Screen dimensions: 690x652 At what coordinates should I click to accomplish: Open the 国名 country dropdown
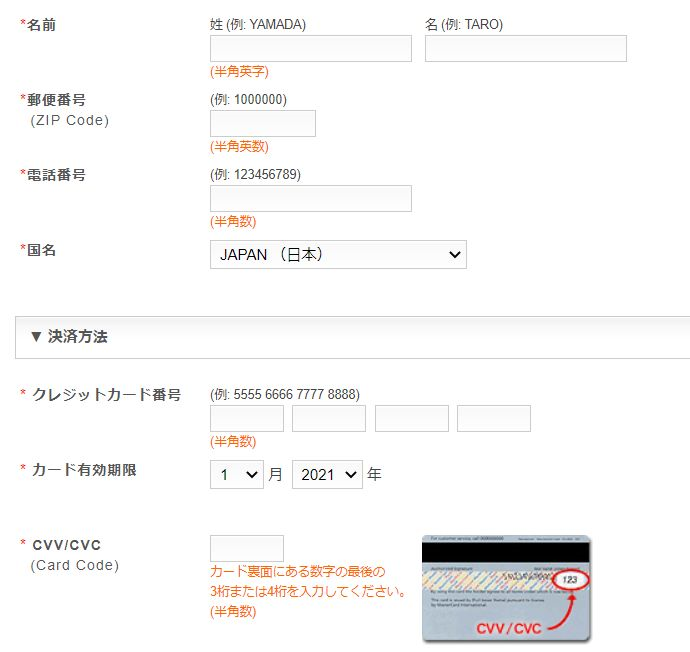tap(338, 255)
